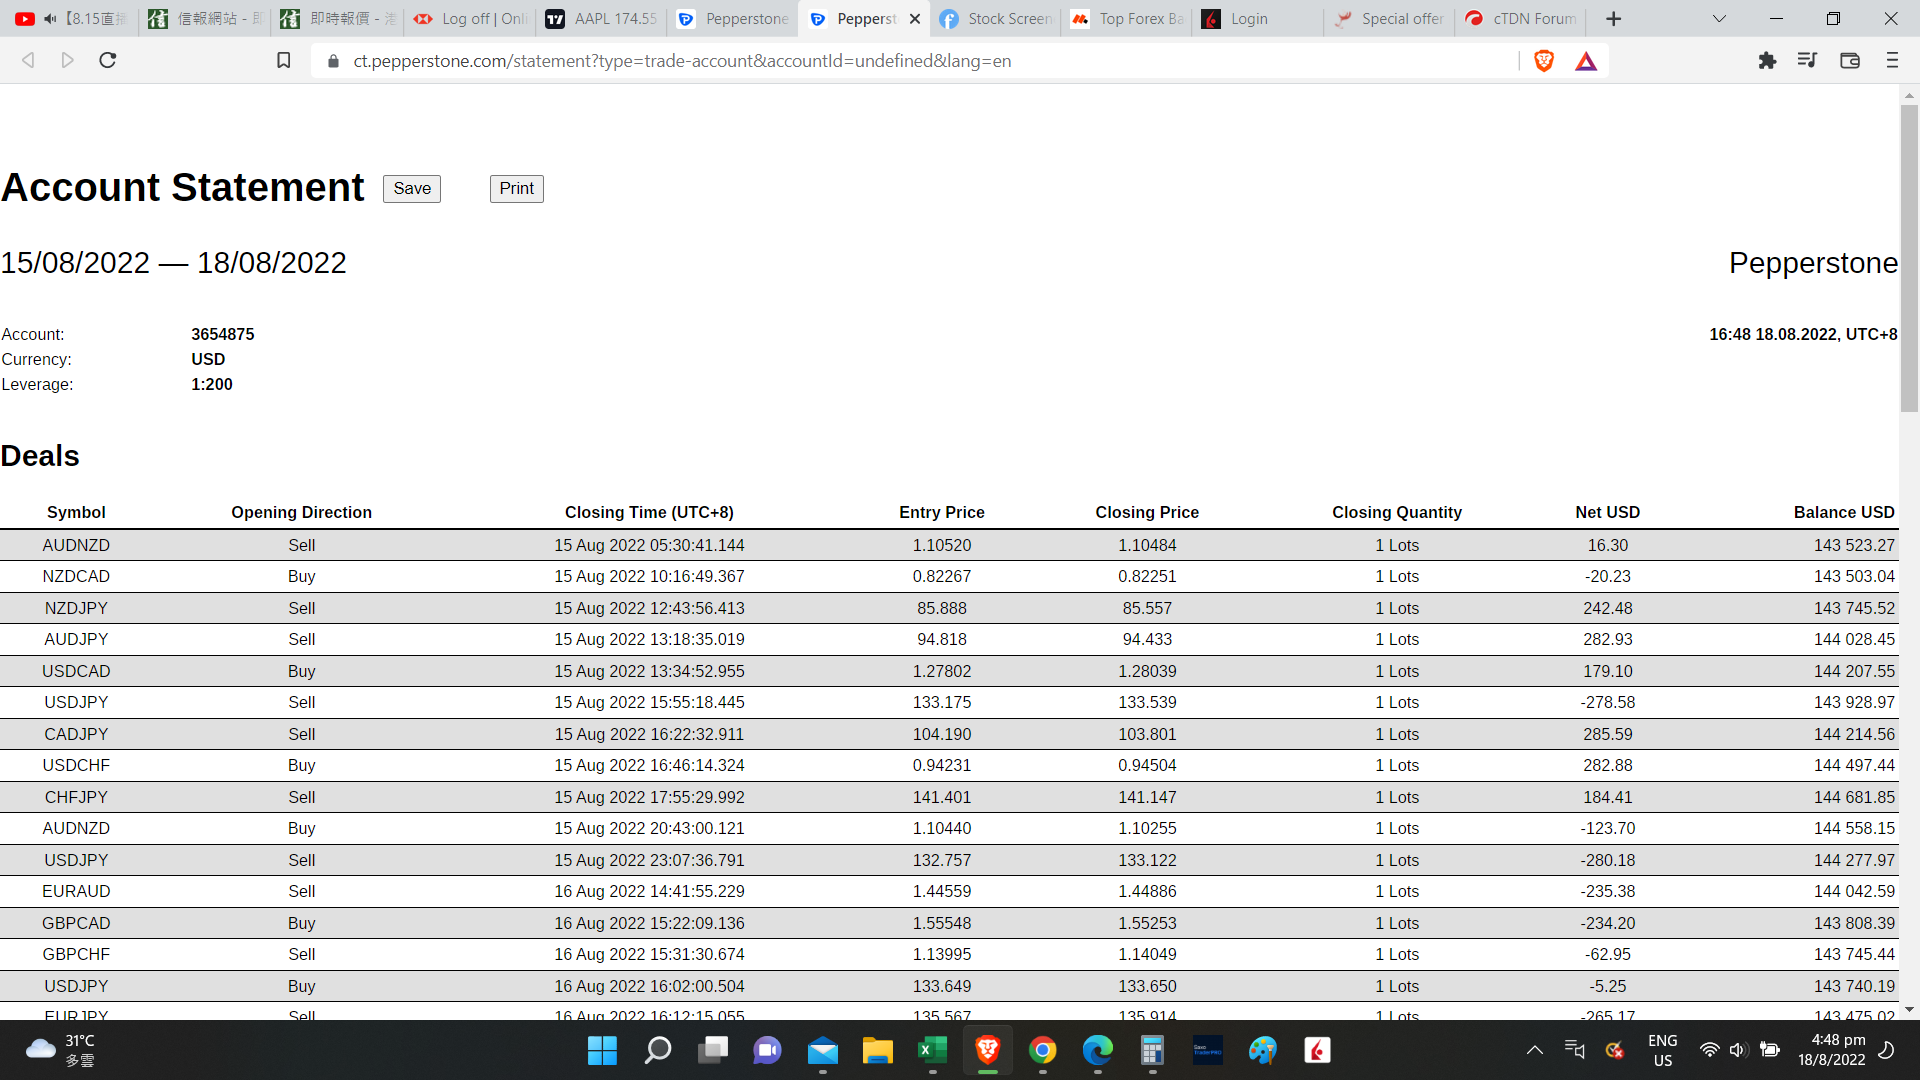Open the Calculator taskbar icon
The height and width of the screenshot is (1080, 1920).
(1152, 1050)
